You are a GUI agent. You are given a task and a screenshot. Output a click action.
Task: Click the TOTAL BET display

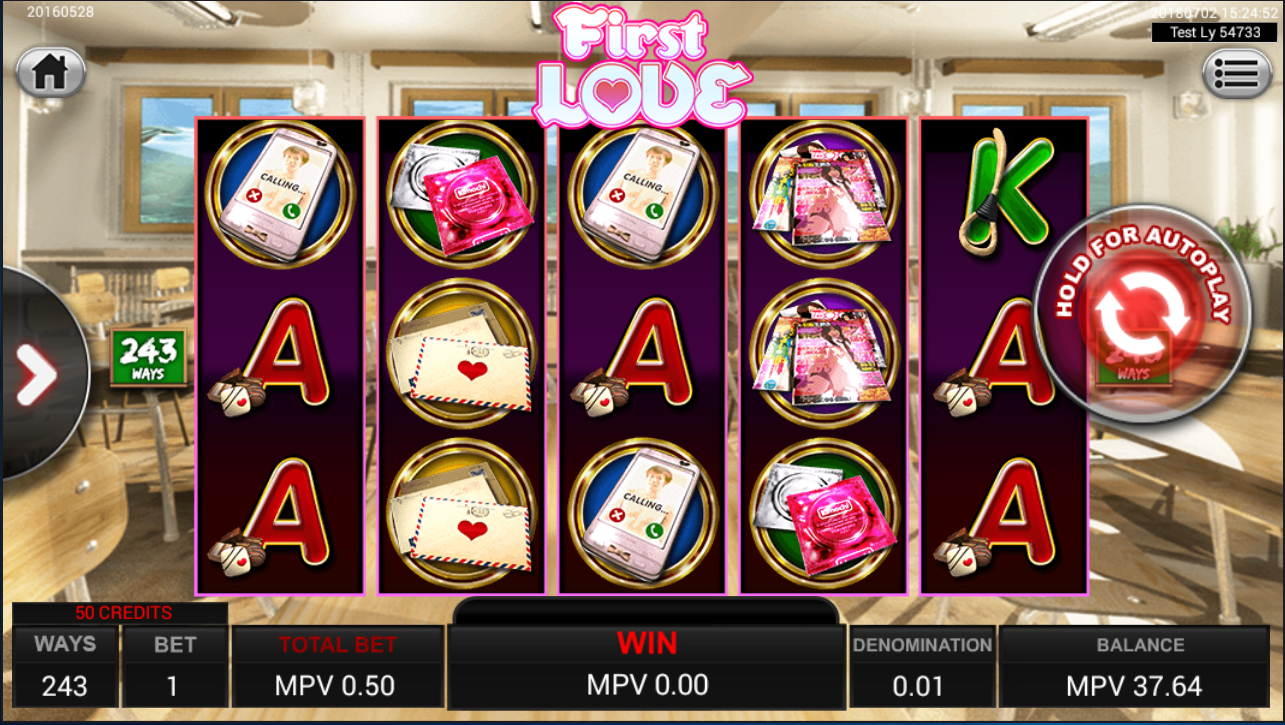(337, 667)
